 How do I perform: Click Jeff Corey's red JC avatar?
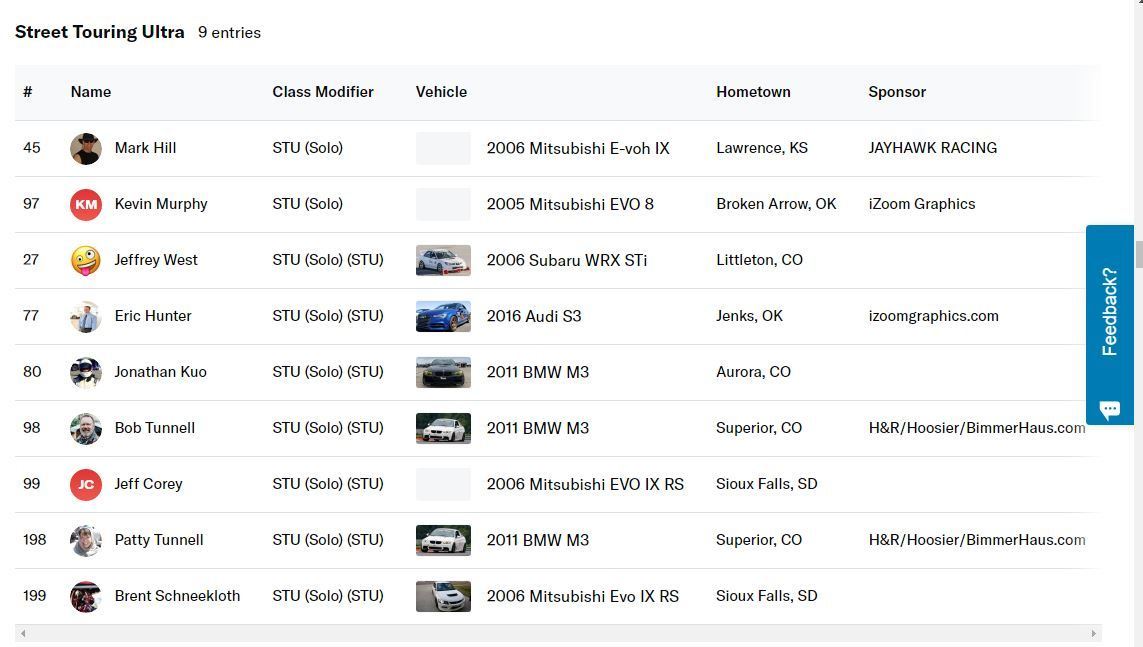86,485
